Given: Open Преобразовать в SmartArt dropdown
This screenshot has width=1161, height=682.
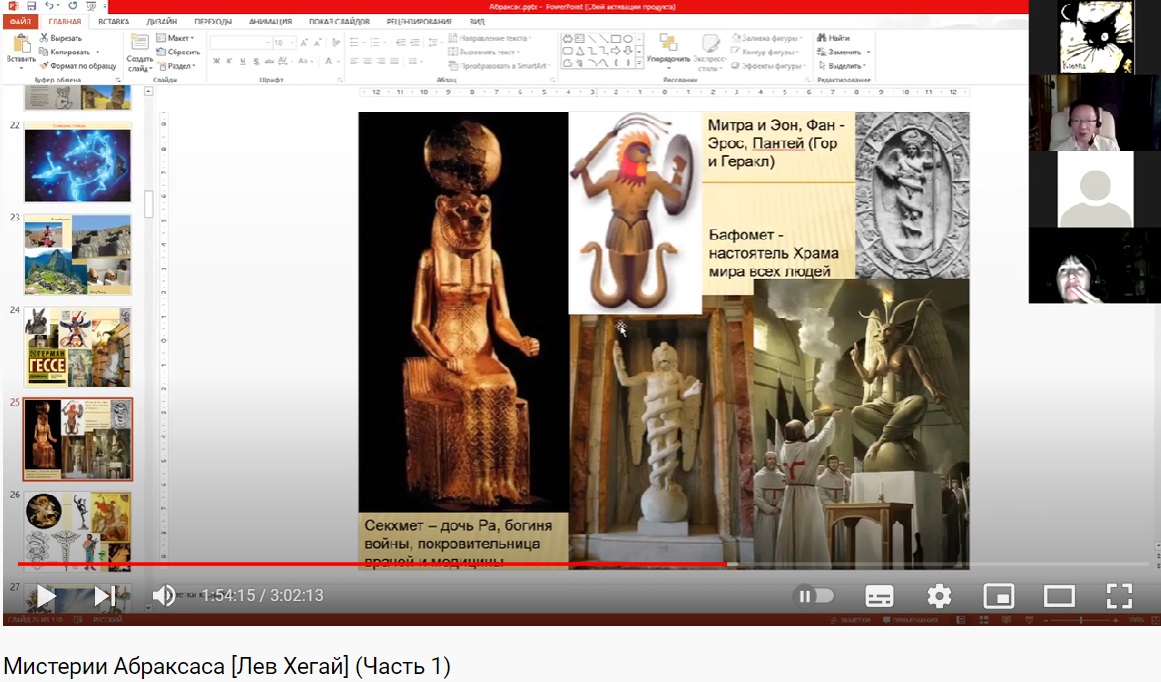Looking at the screenshot, I should click(501, 66).
